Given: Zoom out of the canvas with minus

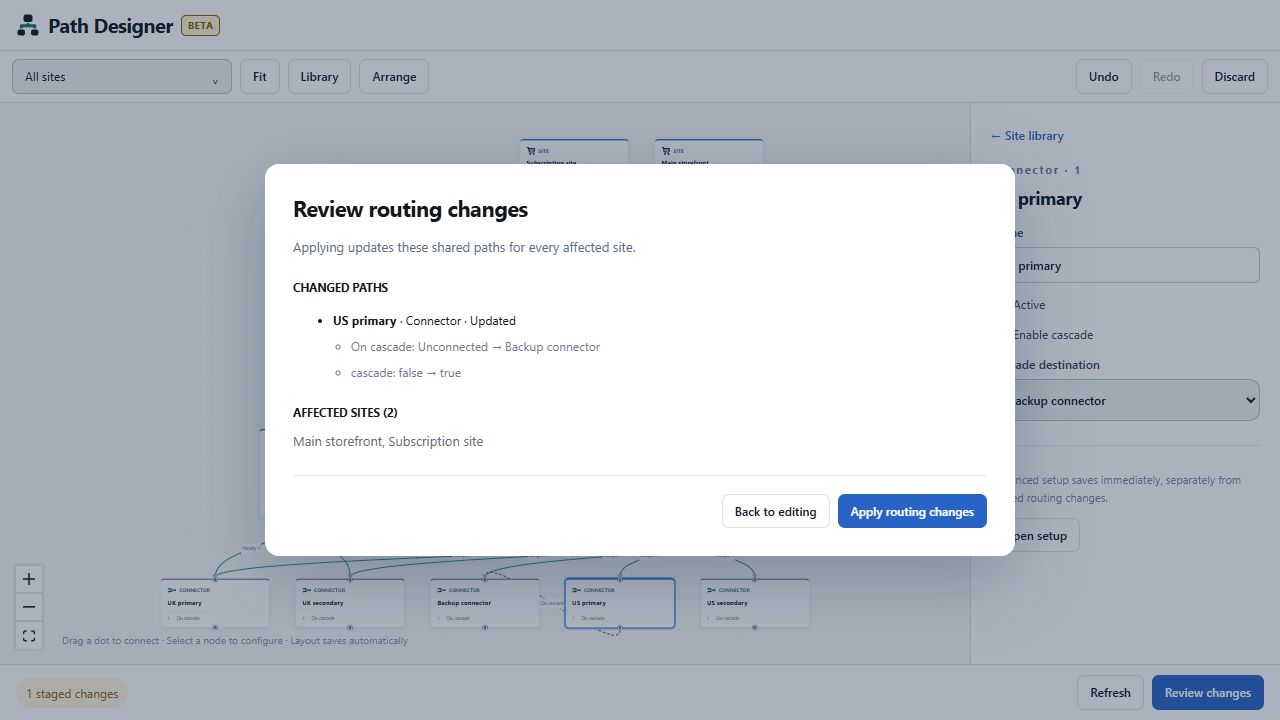Looking at the screenshot, I should pos(29,607).
